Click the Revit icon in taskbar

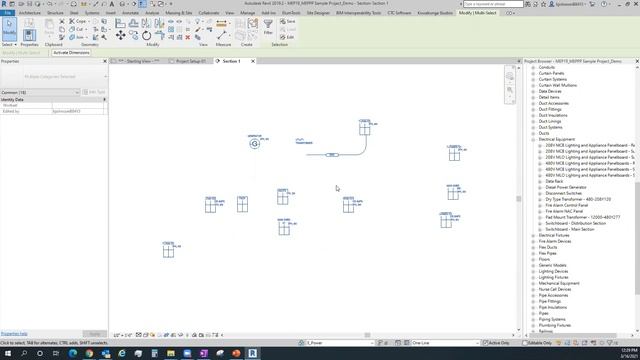click(253, 353)
